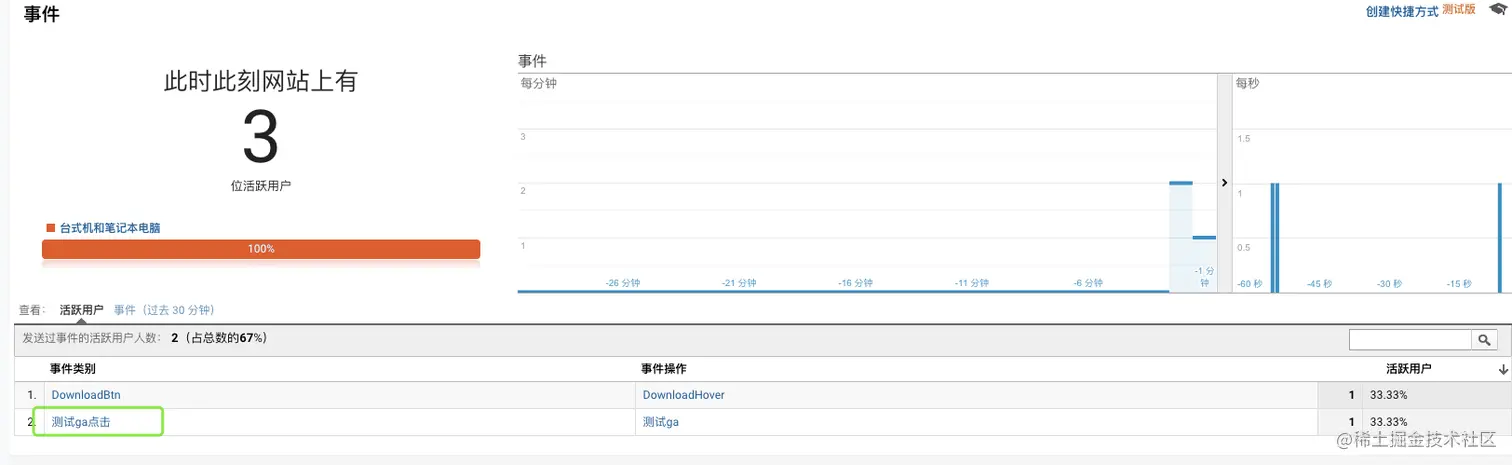The width and height of the screenshot is (1512, 465).
Task: Click the 活跃用户 column header
Action: 1408,369
